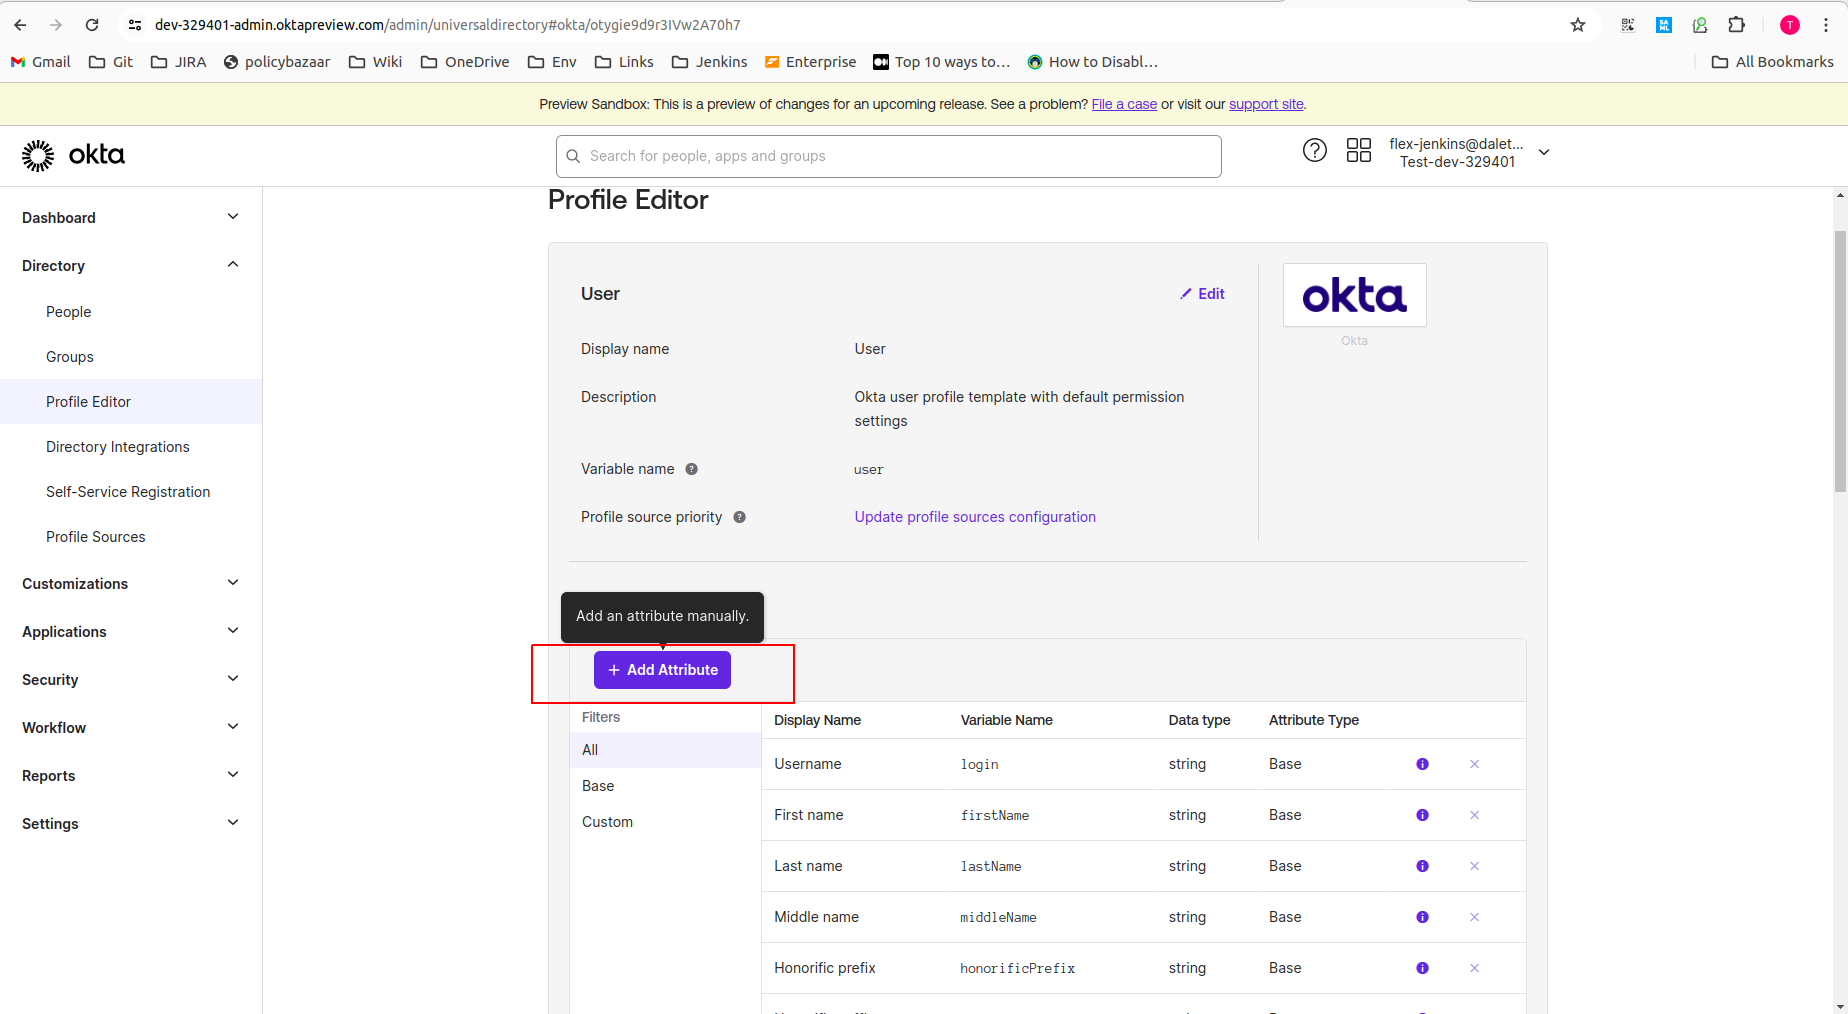Expand the Workflow menu

point(131,728)
